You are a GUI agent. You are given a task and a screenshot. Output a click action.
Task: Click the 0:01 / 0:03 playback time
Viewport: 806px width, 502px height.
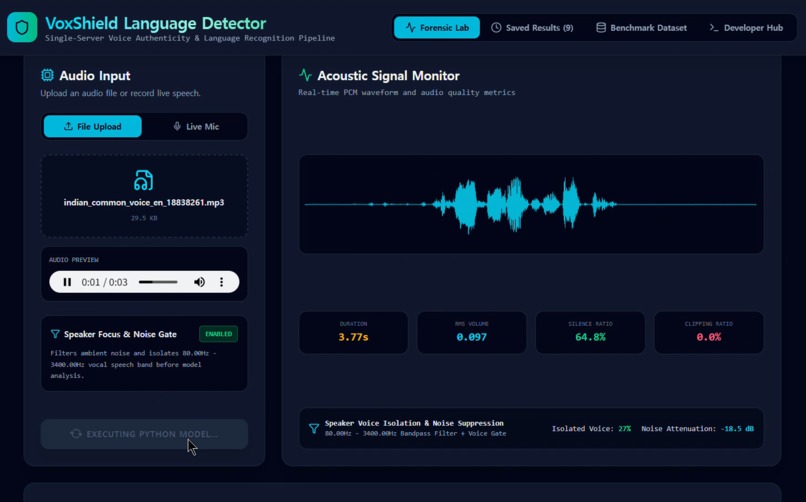pyautogui.click(x=104, y=282)
